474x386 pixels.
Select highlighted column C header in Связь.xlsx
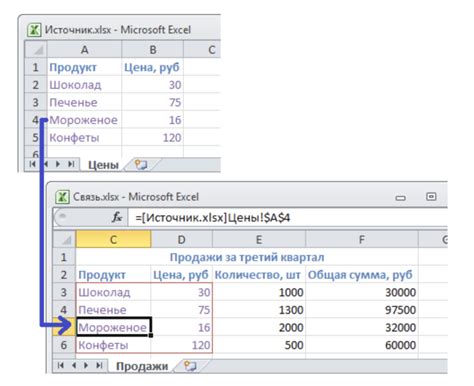(113, 240)
